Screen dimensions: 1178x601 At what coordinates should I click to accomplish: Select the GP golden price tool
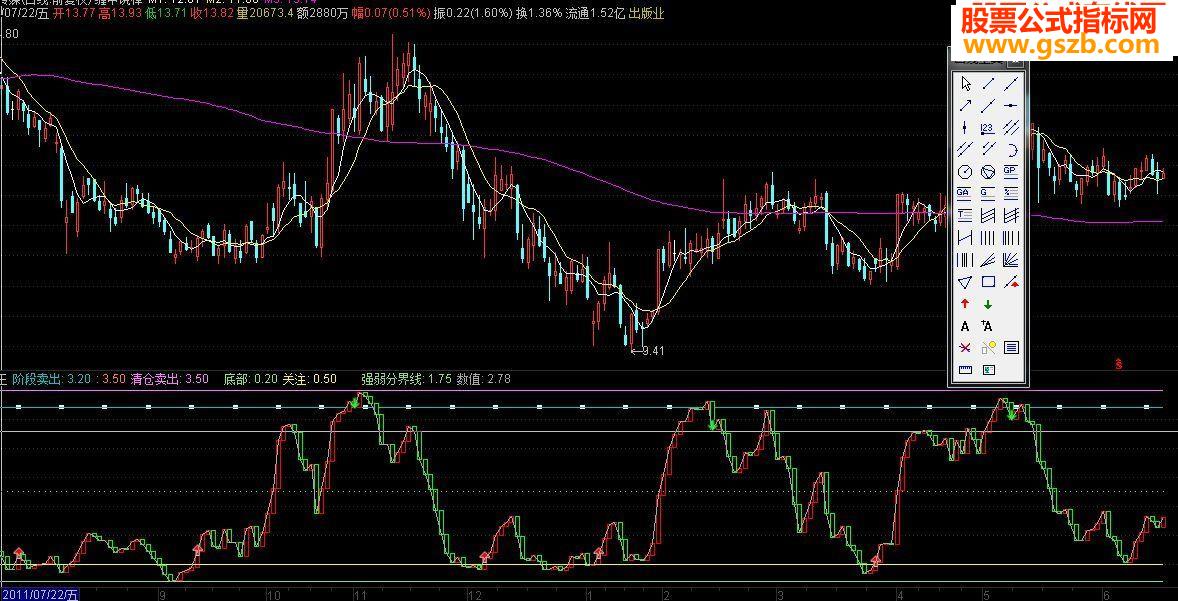[x=1010, y=171]
